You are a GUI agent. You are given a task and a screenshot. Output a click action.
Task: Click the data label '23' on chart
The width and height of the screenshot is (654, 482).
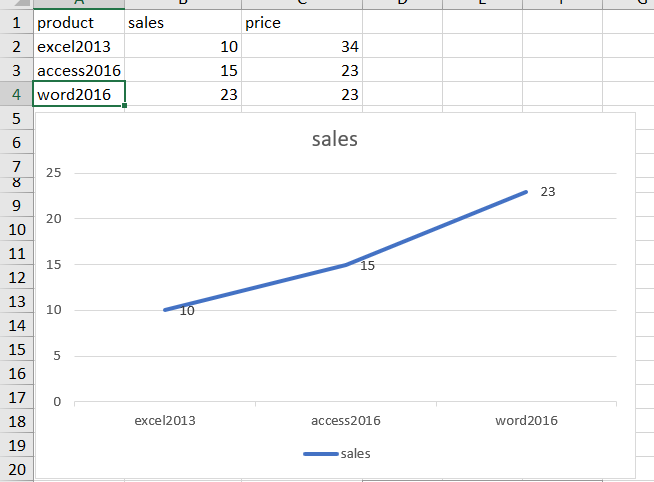click(548, 192)
